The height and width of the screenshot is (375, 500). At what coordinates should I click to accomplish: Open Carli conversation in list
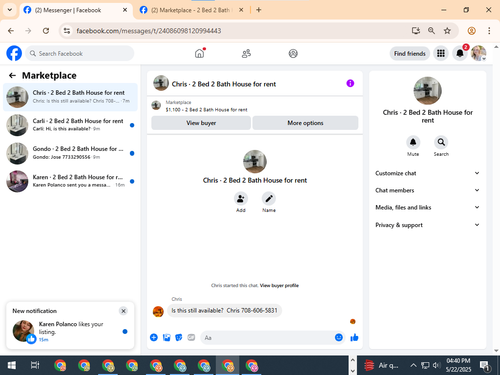(x=70, y=125)
